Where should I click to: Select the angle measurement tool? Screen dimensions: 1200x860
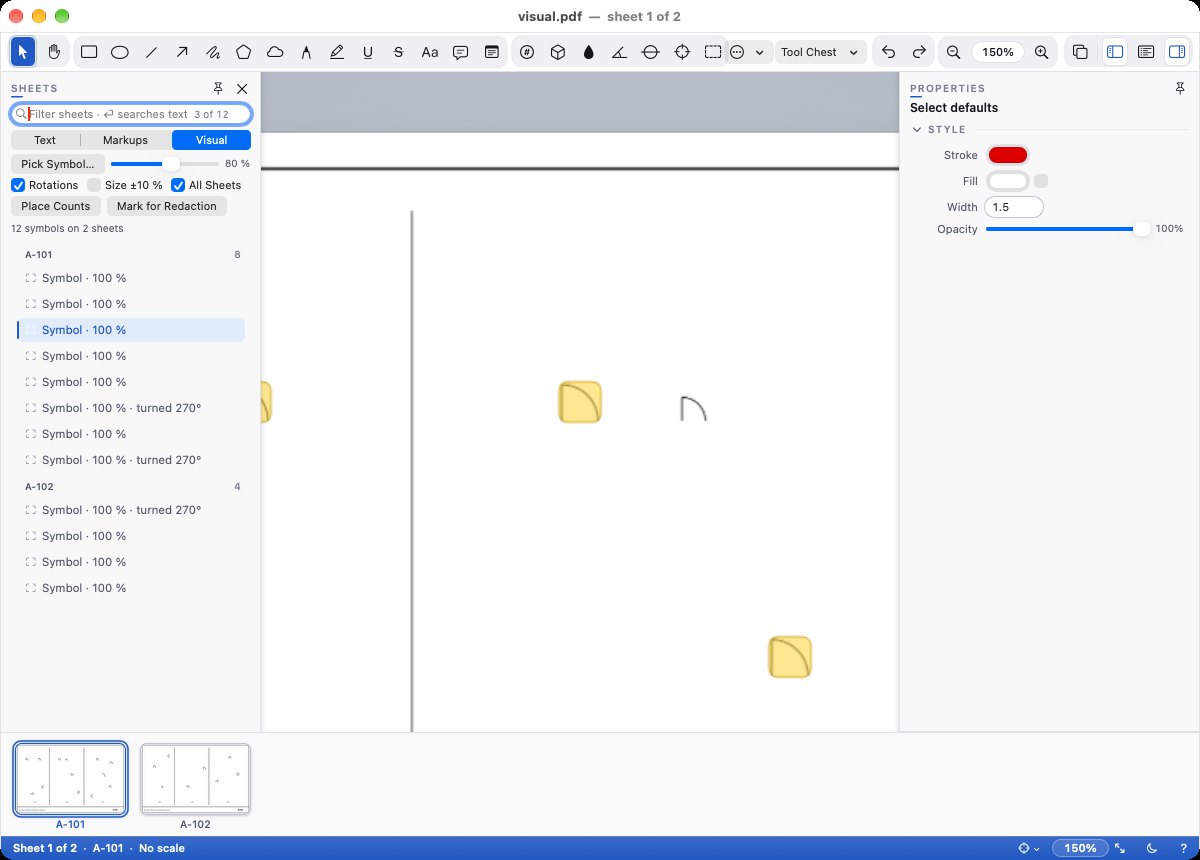(619, 52)
